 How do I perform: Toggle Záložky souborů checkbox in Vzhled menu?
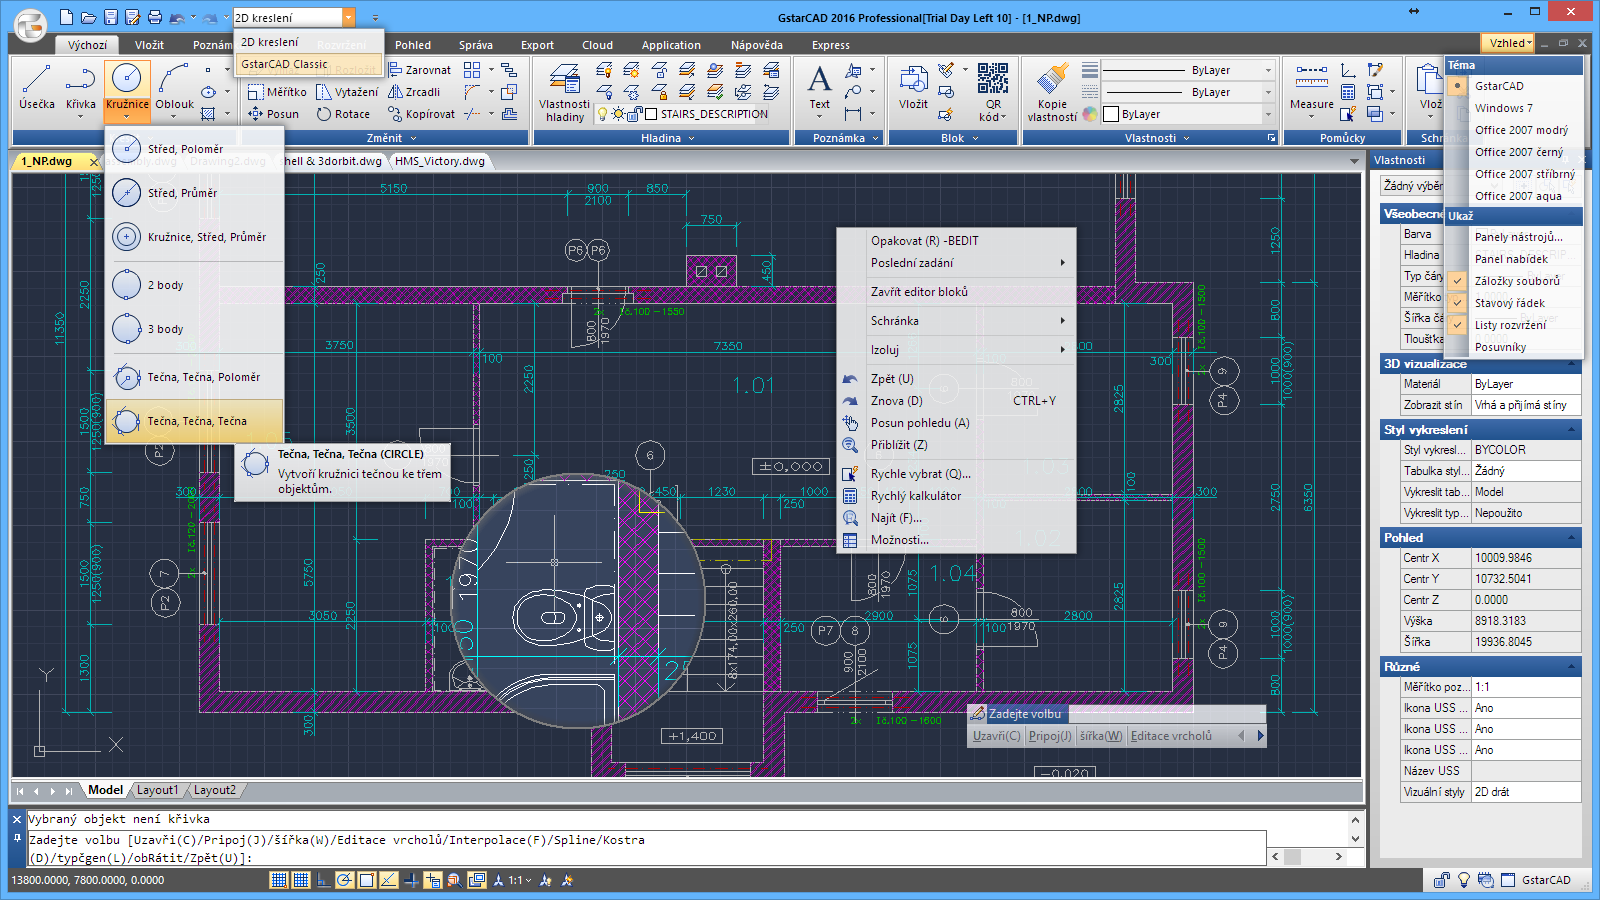pyautogui.click(x=1458, y=281)
